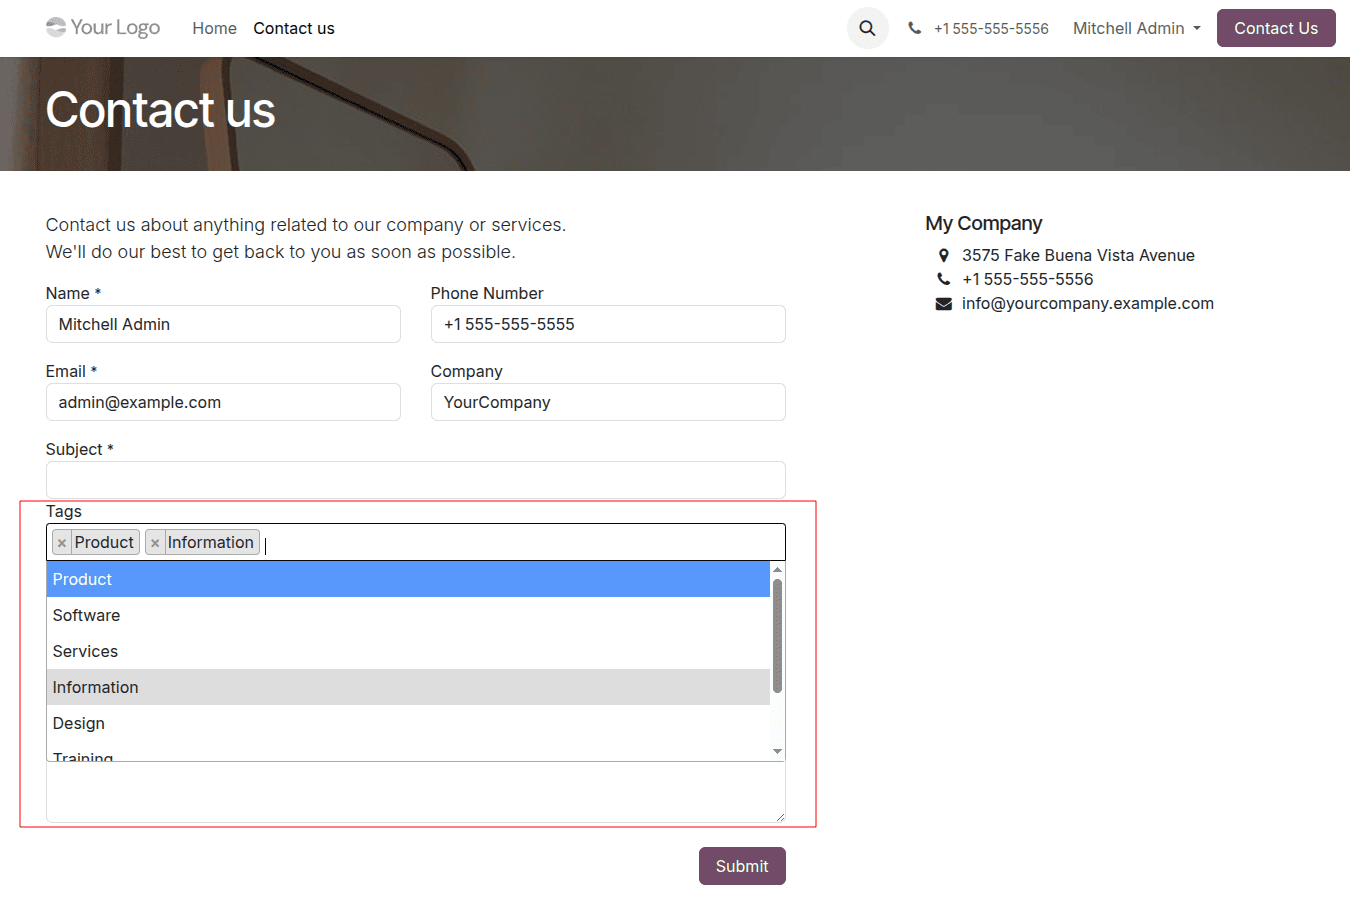
Task: Click the 3575 Fake Buena Vista Avenue address
Action: click(1078, 255)
